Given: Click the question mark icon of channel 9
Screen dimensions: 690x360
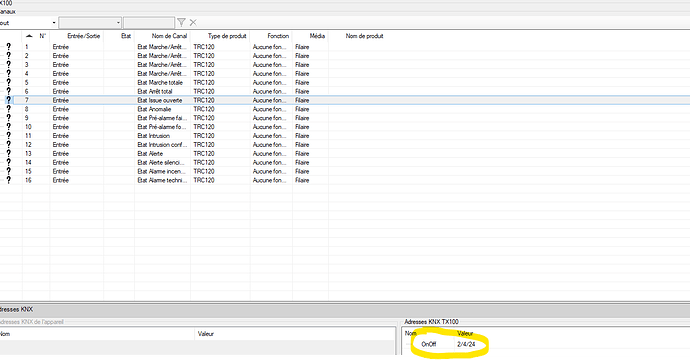Looking at the screenshot, I should coord(8,118).
